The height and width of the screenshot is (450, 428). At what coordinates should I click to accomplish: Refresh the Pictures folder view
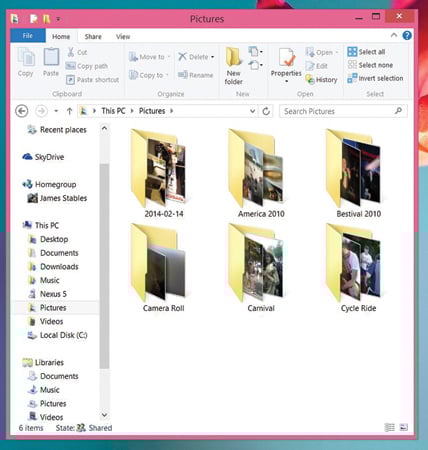coord(266,111)
